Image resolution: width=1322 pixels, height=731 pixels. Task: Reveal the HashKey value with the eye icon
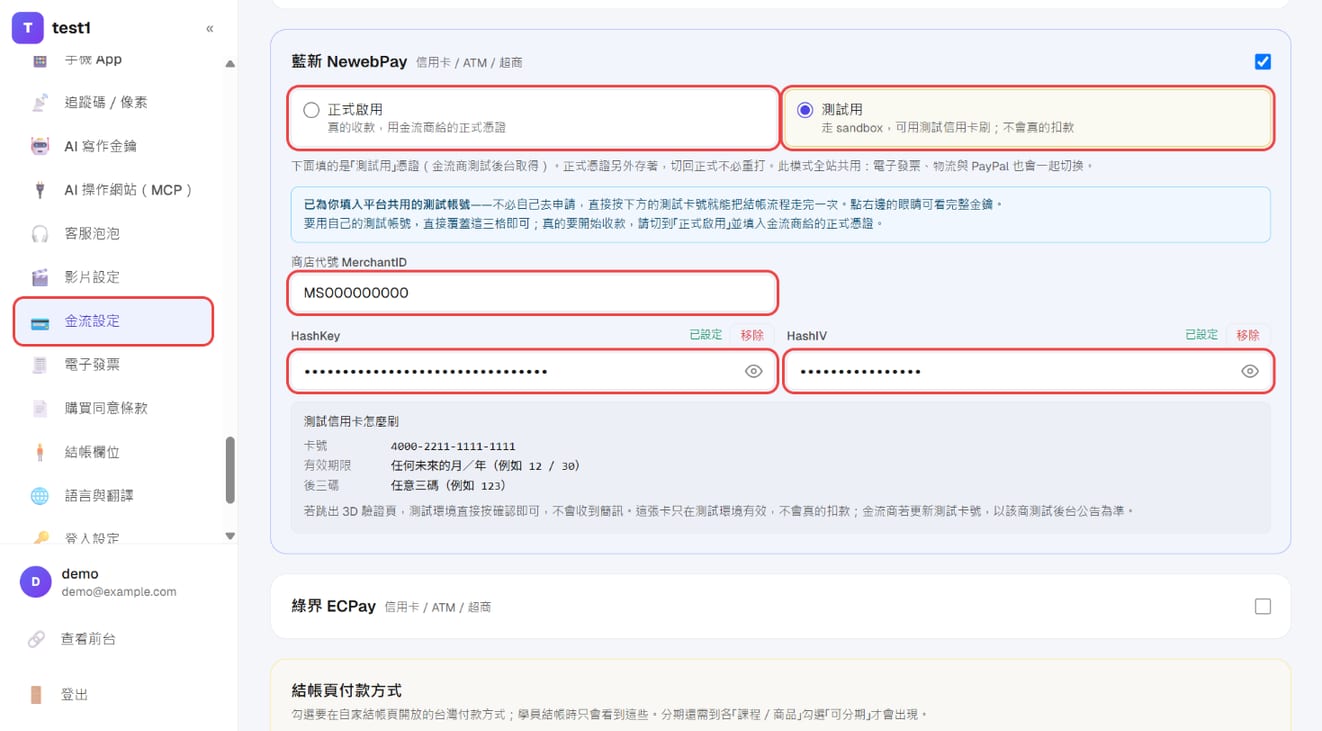coord(754,371)
